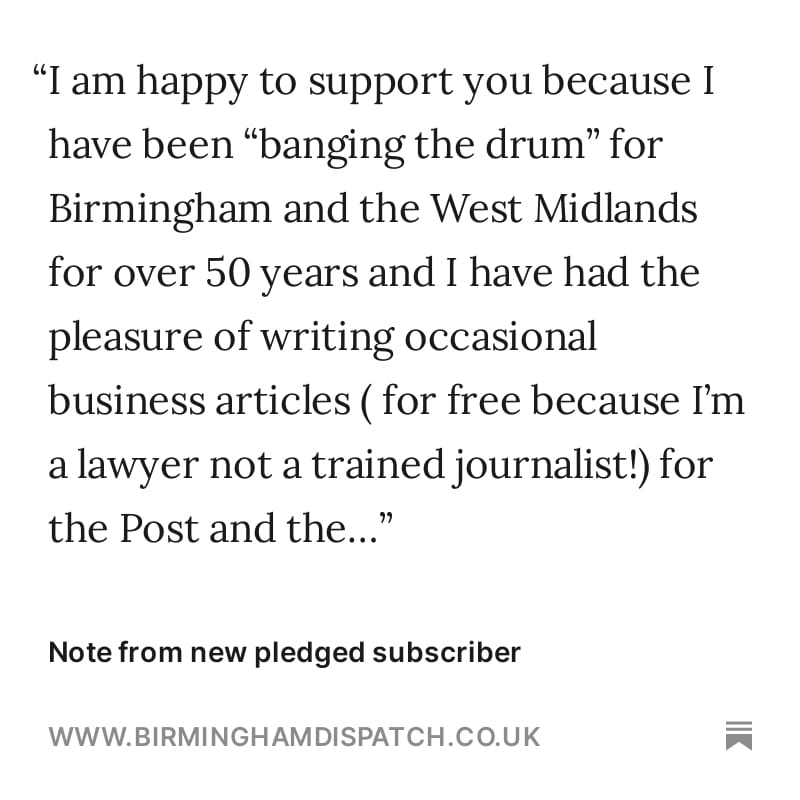Click the words 'for free' in parentheses
The height and width of the screenshot is (800, 800).
(451, 401)
